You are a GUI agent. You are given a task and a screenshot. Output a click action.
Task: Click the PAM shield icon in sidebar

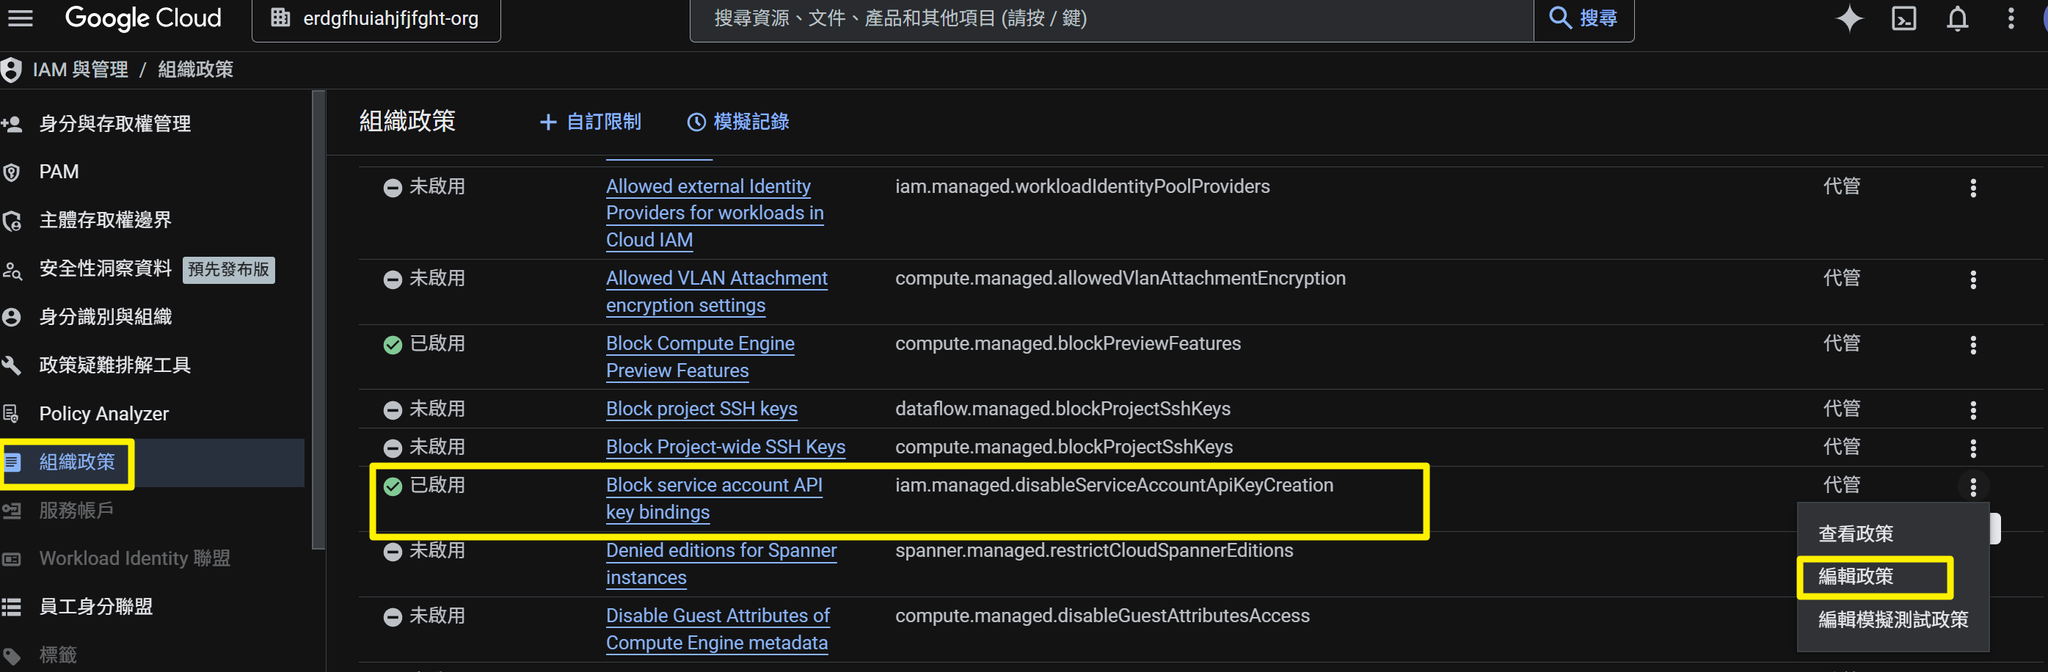pos(12,172)
